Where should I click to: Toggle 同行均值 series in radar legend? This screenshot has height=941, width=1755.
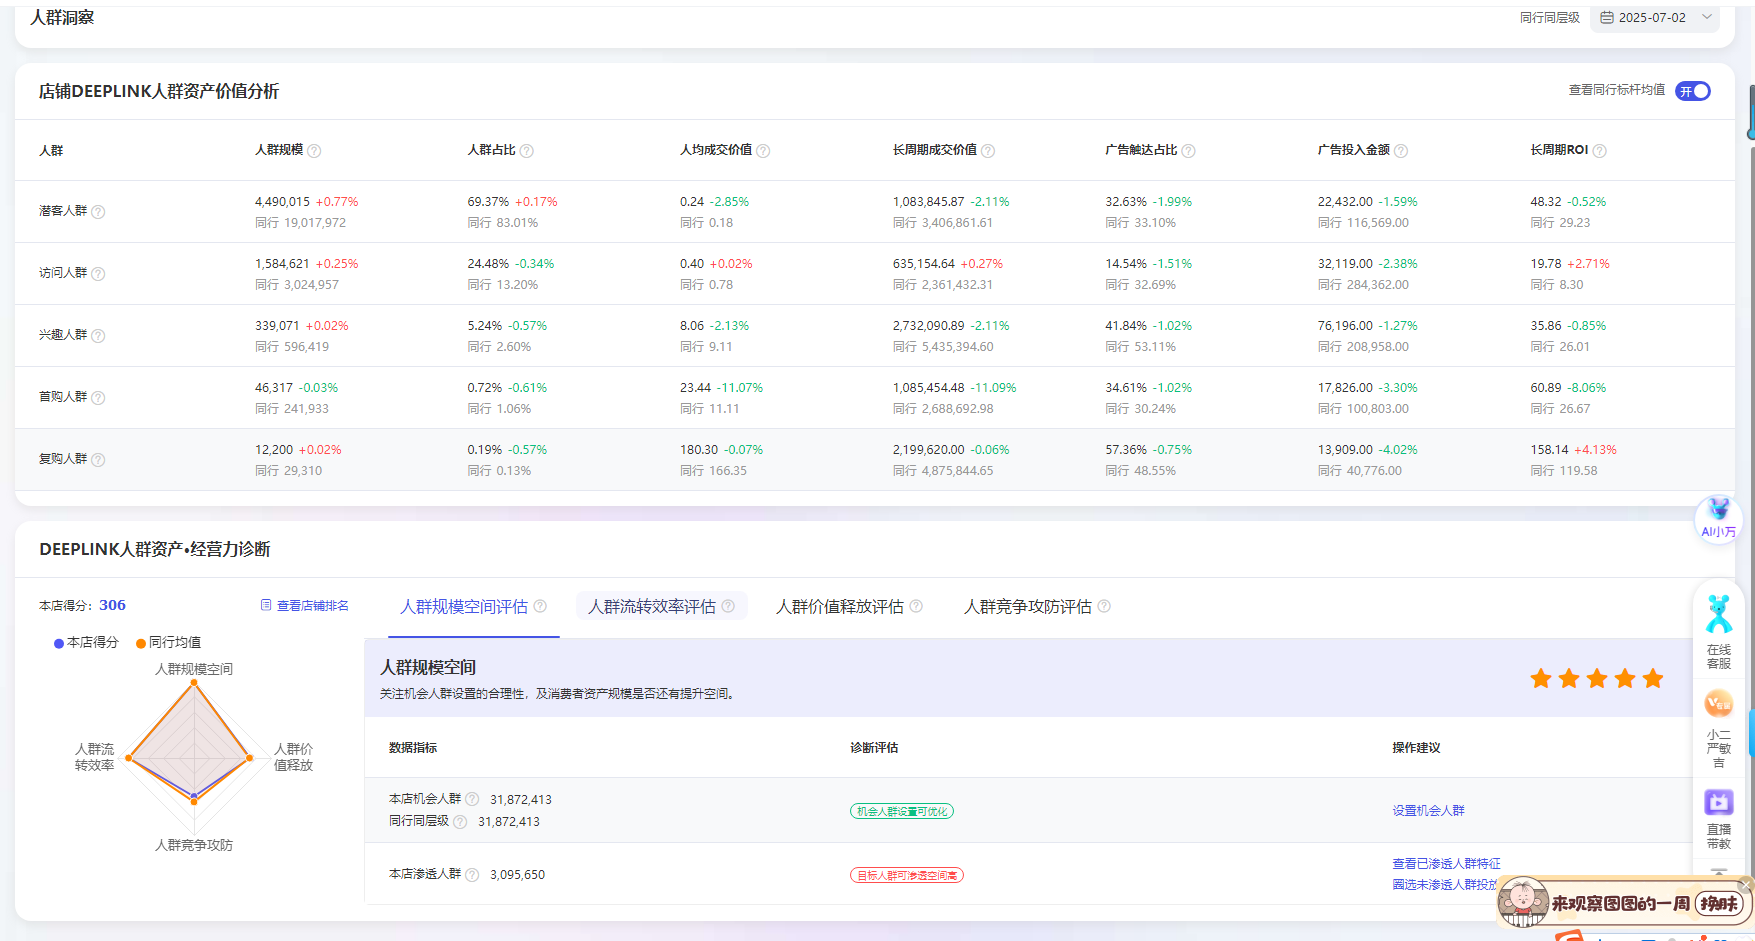pos(168,642)
